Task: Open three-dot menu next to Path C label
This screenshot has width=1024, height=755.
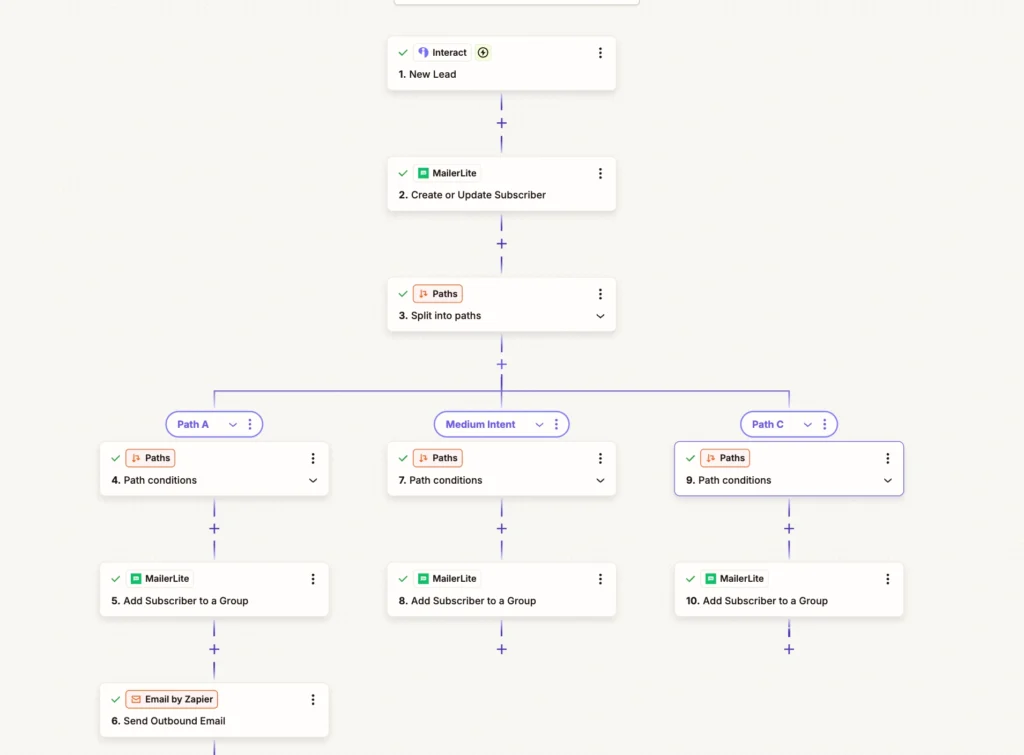Action: tap(825, 425)
